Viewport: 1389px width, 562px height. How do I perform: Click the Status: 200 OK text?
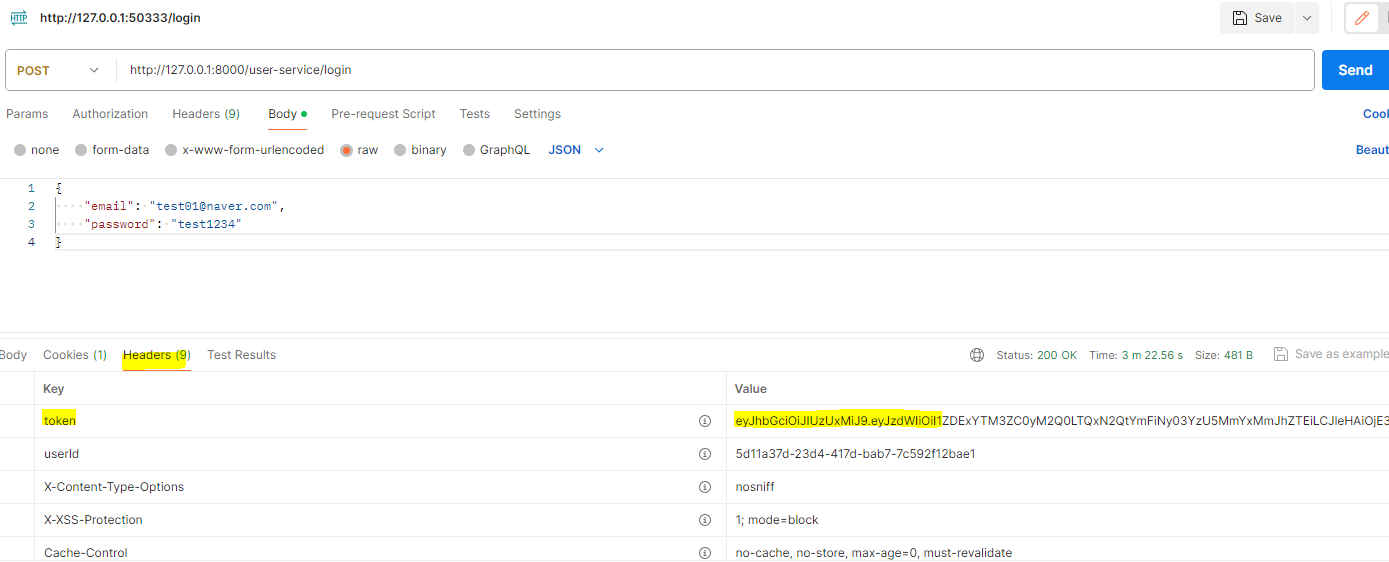(1037, 355)
